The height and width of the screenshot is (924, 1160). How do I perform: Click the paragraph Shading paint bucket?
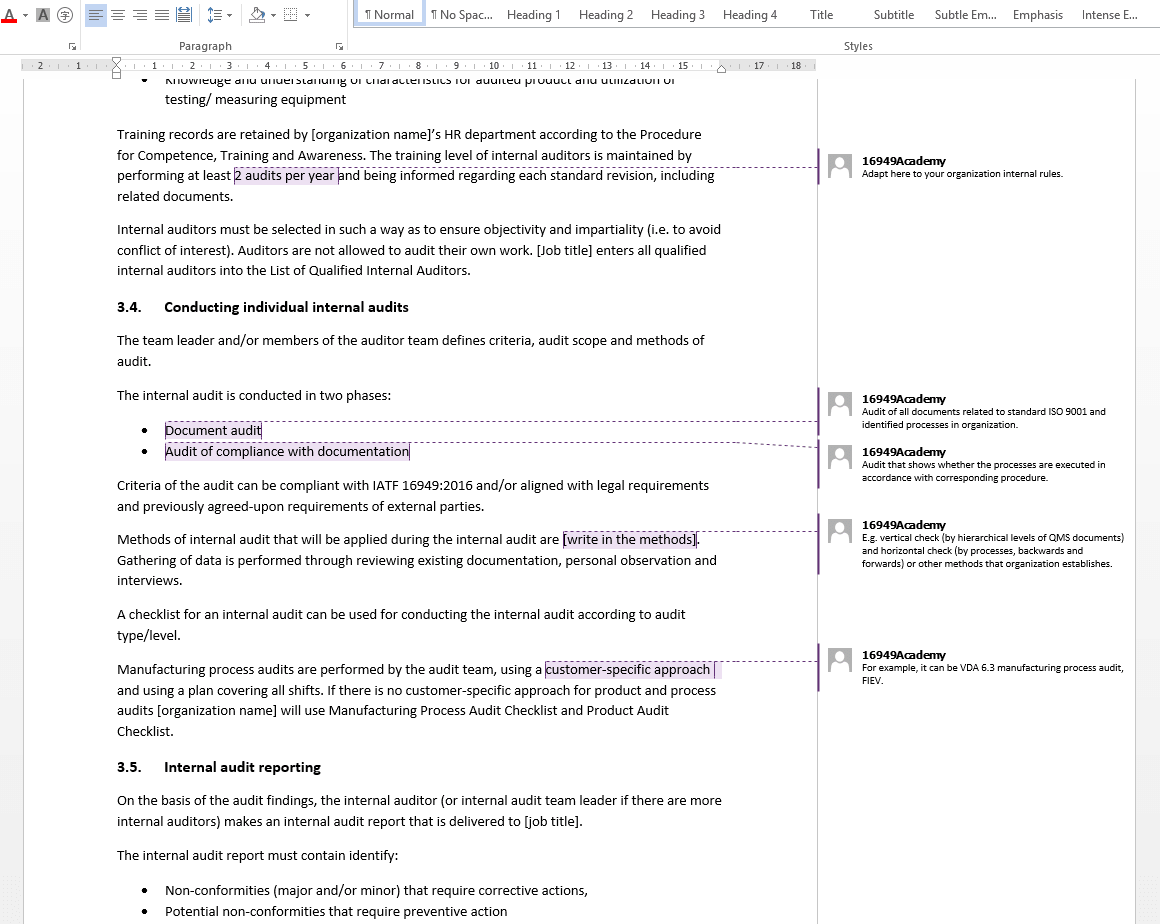coord(256,14)
